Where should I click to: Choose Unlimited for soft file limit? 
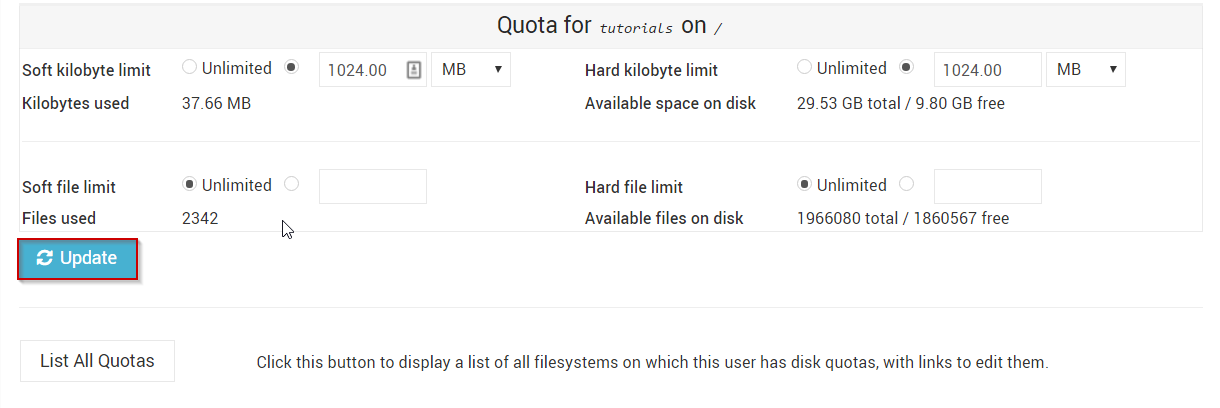point(189,185)
